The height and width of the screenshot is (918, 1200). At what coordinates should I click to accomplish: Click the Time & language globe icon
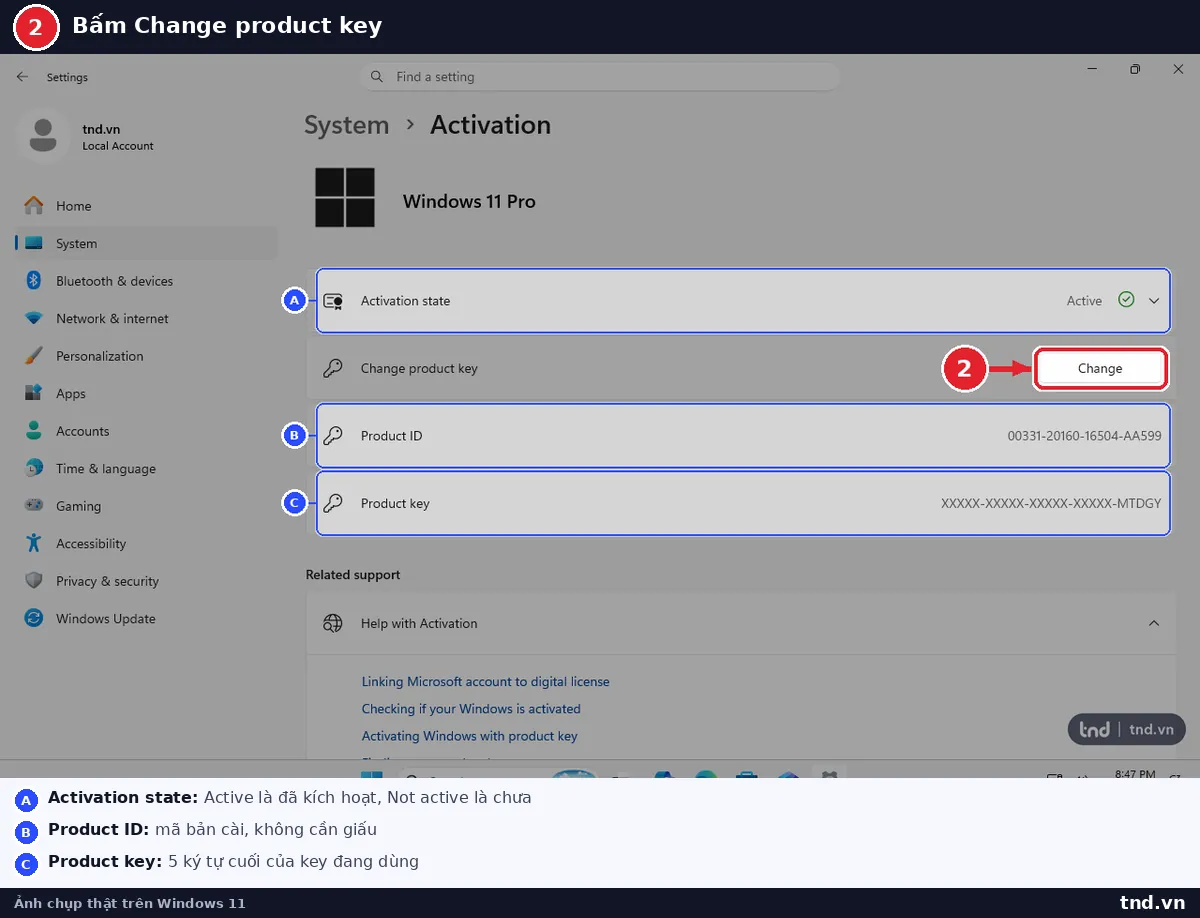pos(34,468)
